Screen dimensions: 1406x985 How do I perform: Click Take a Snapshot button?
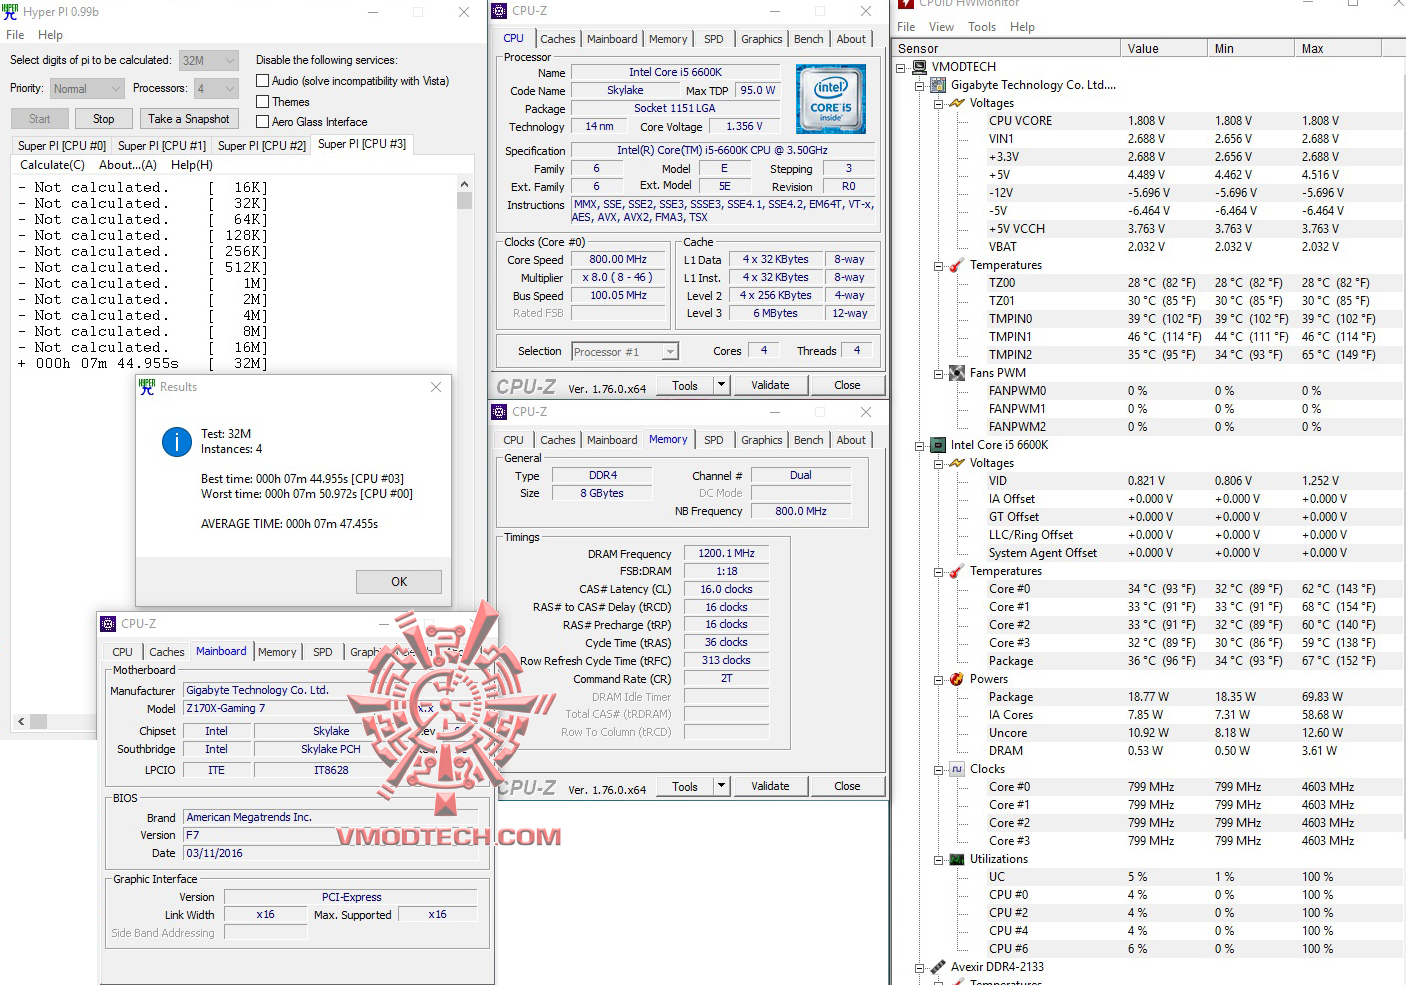click(189, 119)
